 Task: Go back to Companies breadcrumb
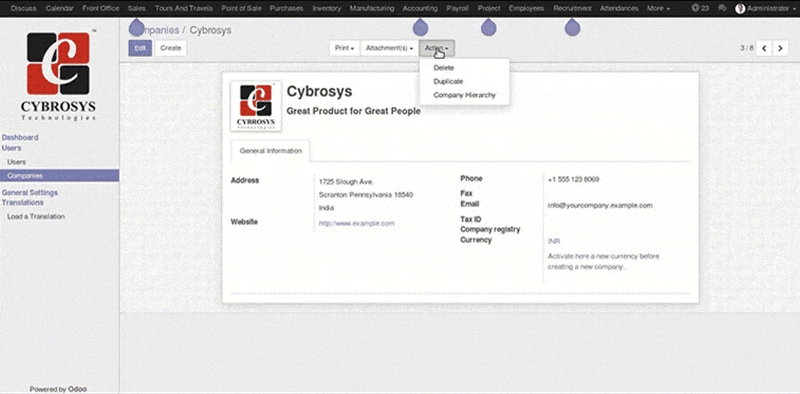(154, 30)
